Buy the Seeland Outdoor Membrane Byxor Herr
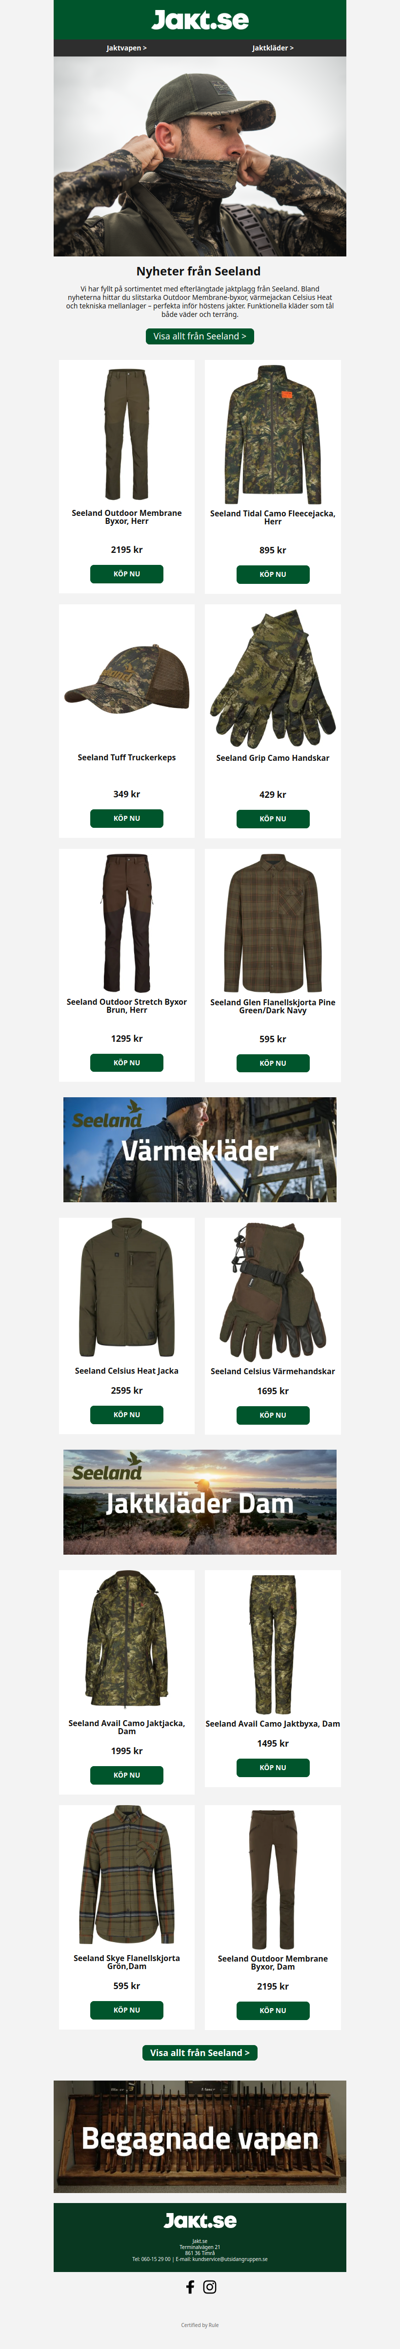 click(127, 574)
